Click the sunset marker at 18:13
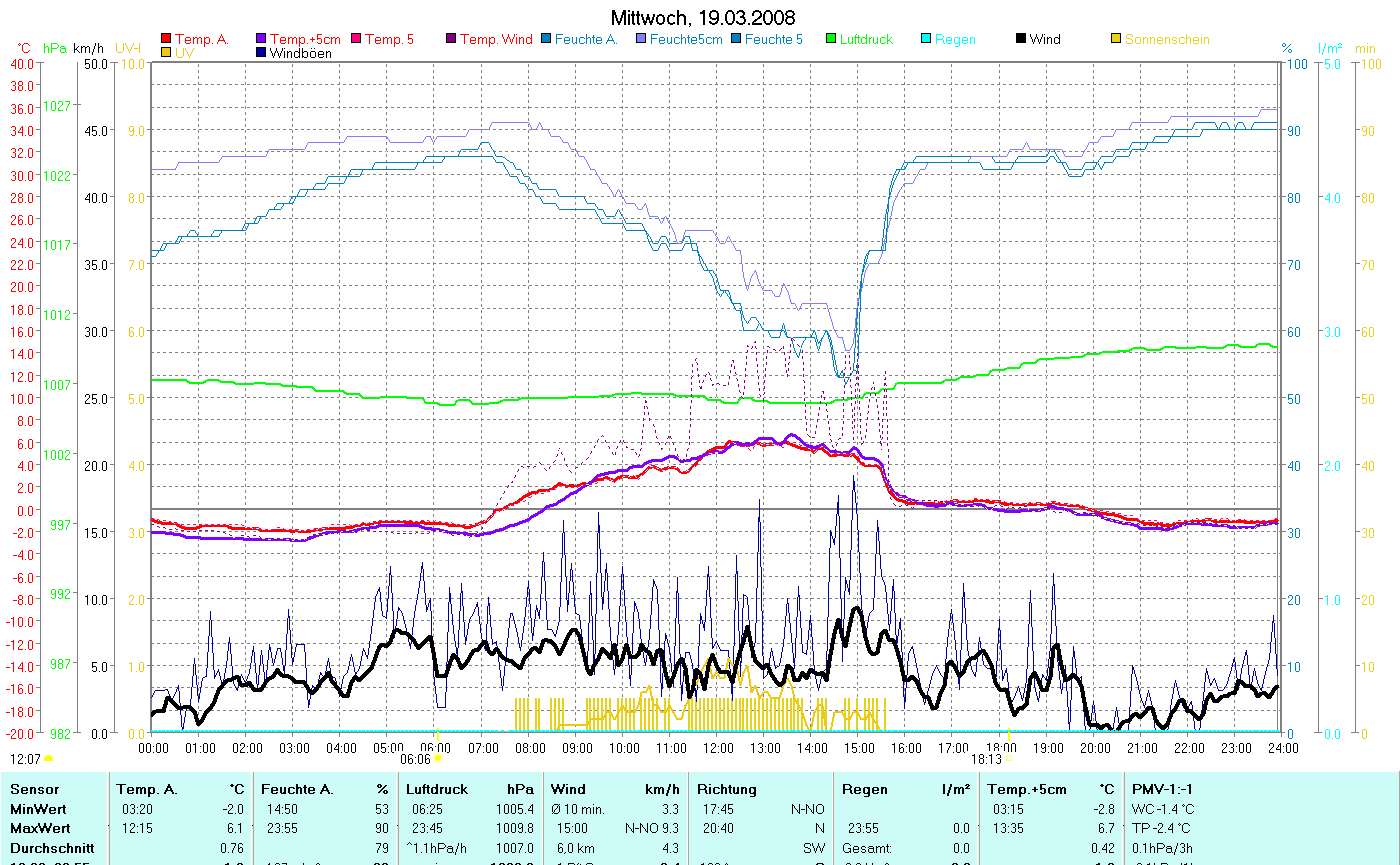Viewport: 1400px width, 865px height. pos(1008,758)
